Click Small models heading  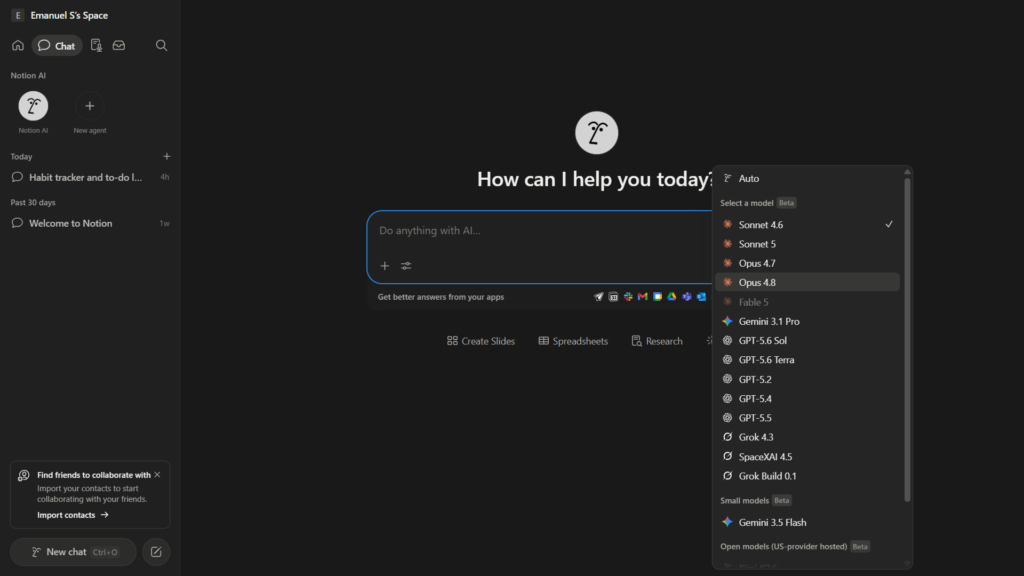[x=744, y=501]
